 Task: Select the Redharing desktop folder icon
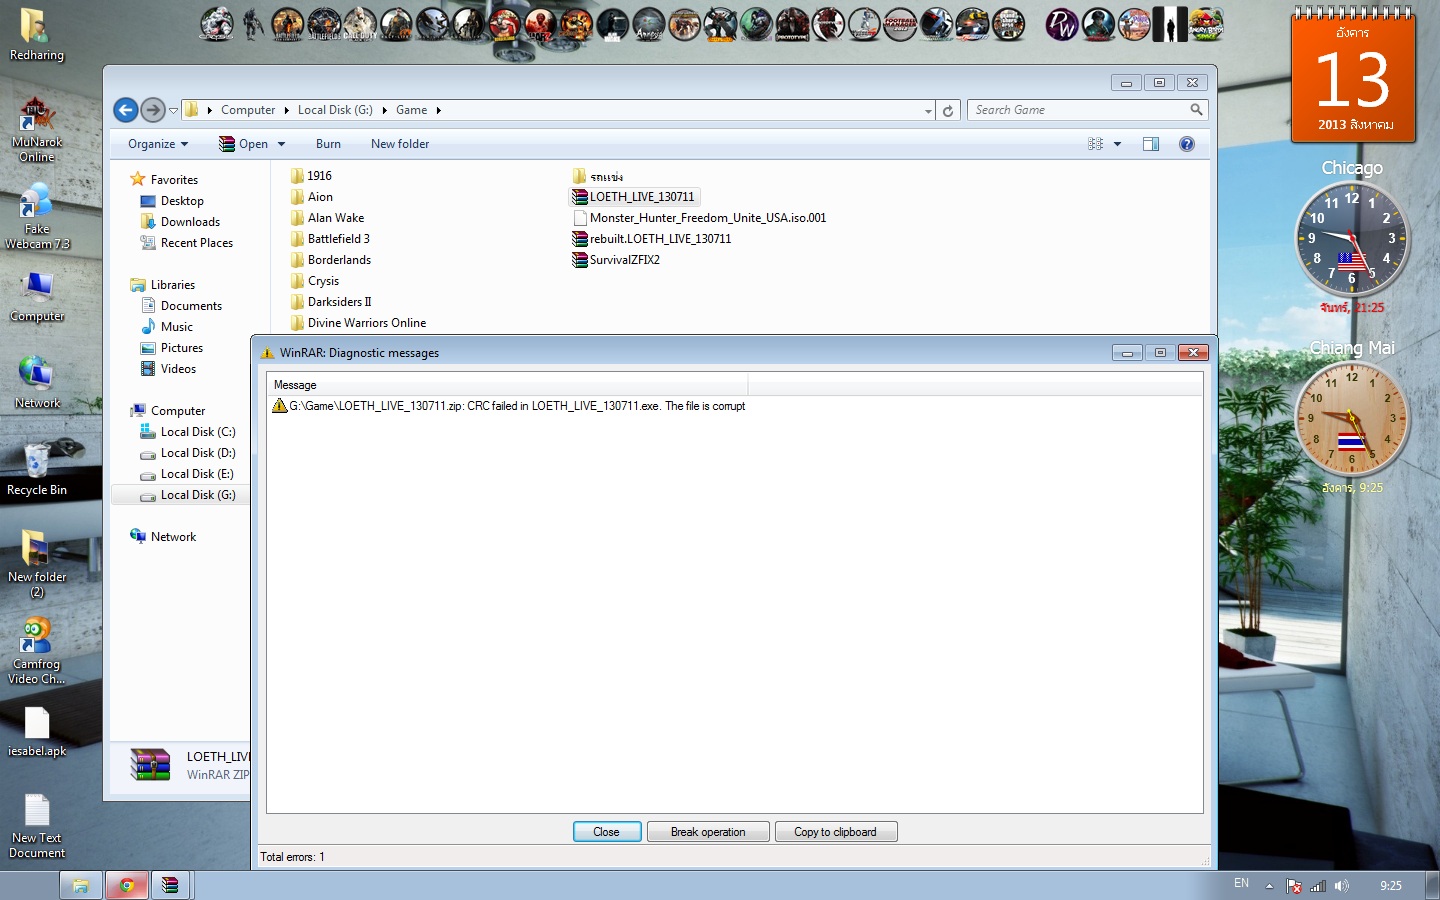(37, 35)
